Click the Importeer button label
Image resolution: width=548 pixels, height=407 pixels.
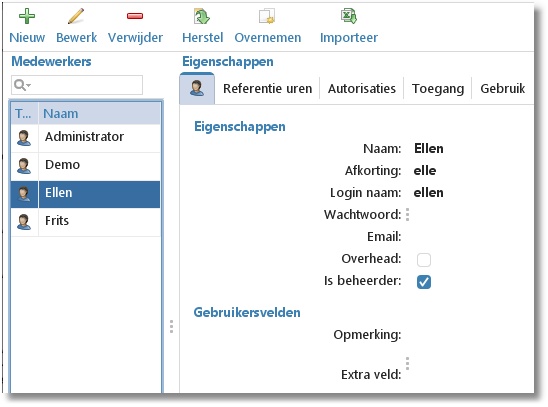point(349,38)
